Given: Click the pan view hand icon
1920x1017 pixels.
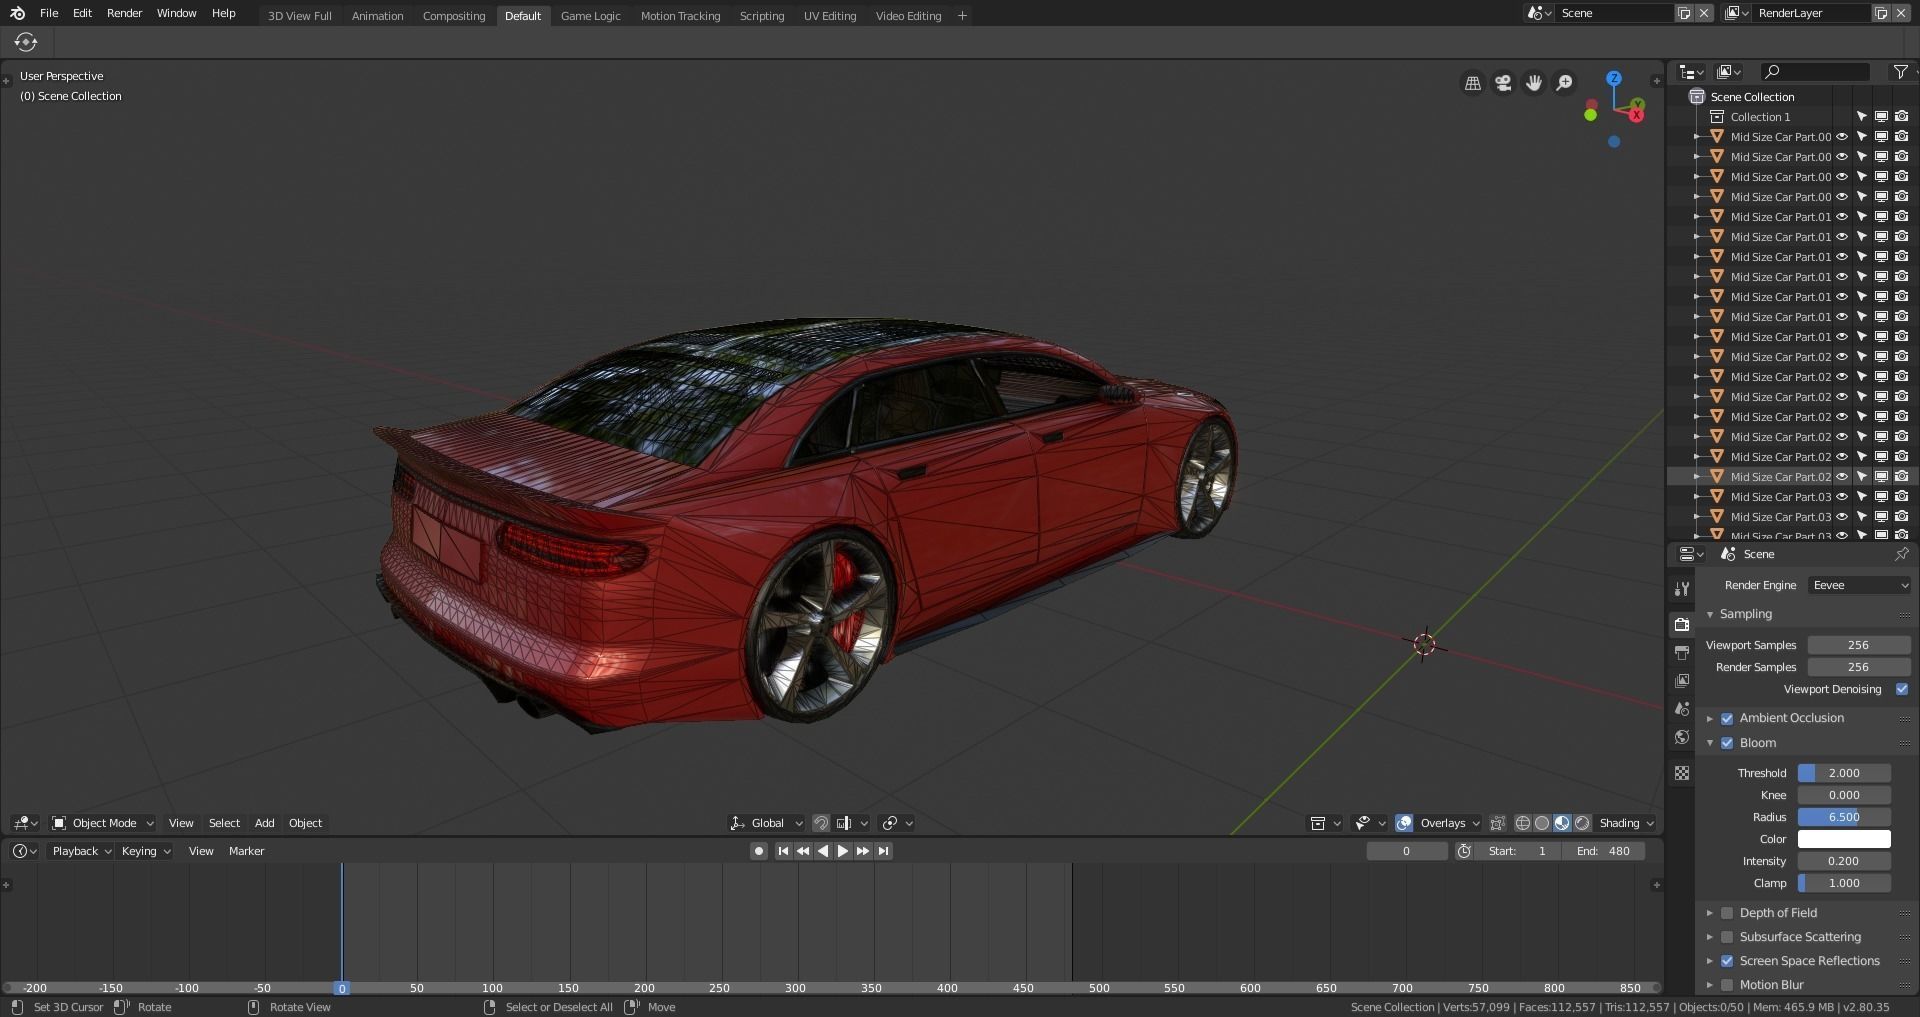Looking at the screenshot, I should (1534, 83).
